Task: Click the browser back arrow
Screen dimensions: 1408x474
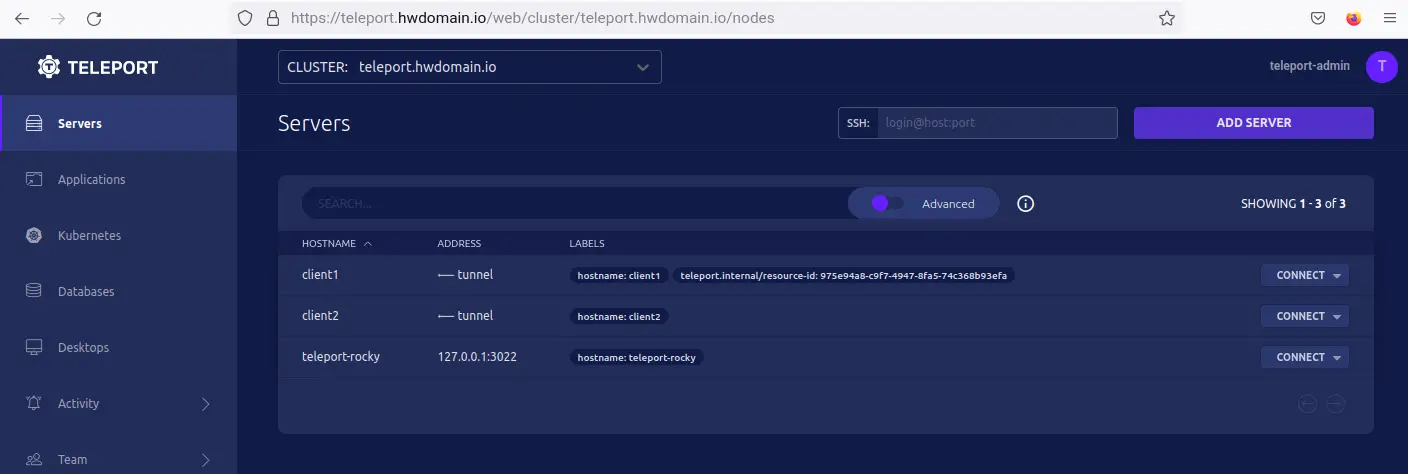Action: pyautogui.click(x=23, y=18)
